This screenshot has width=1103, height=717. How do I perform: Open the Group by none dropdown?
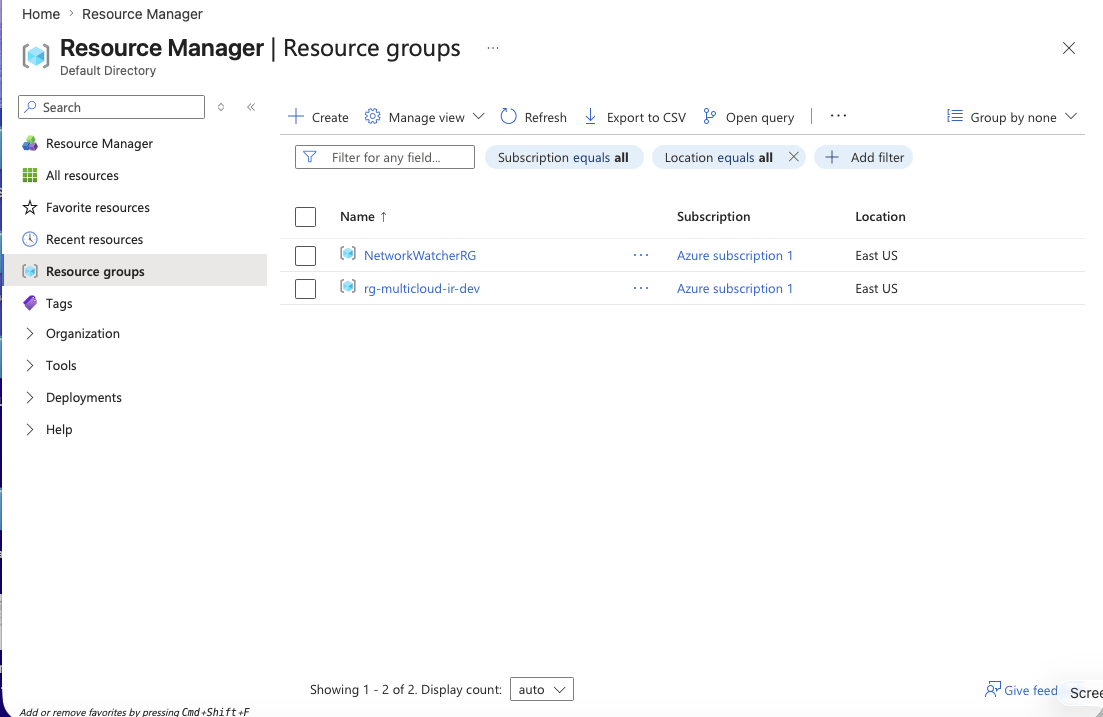(x=1013, y=117)
